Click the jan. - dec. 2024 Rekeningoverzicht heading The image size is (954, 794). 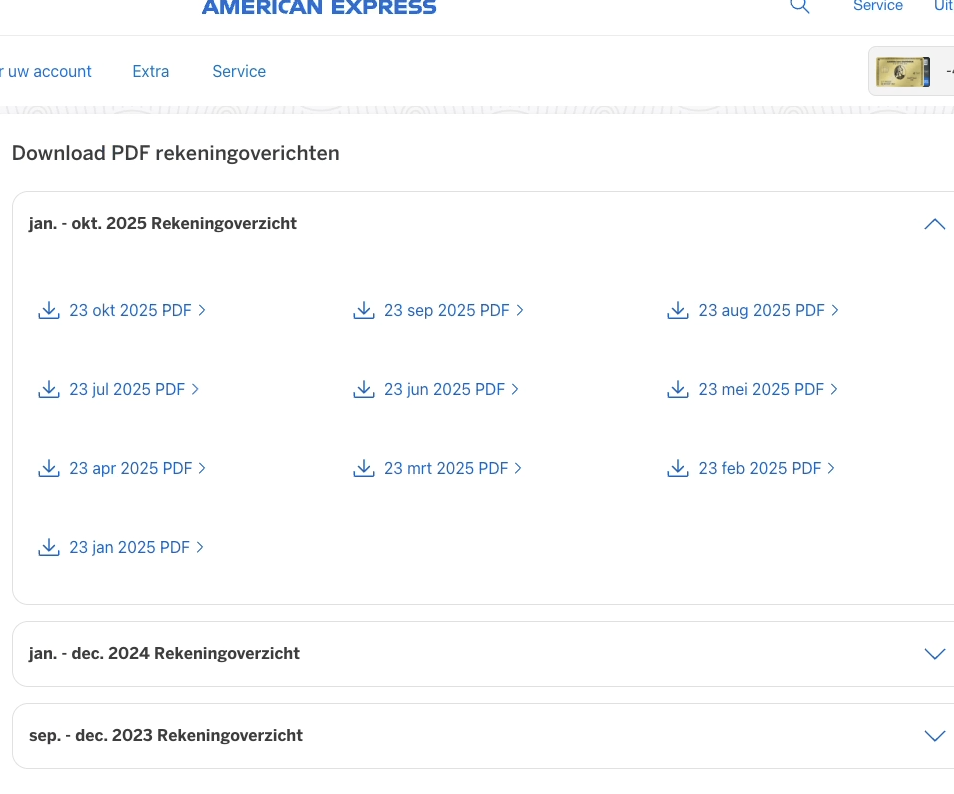pyautogui.click(x=164, y=653)
